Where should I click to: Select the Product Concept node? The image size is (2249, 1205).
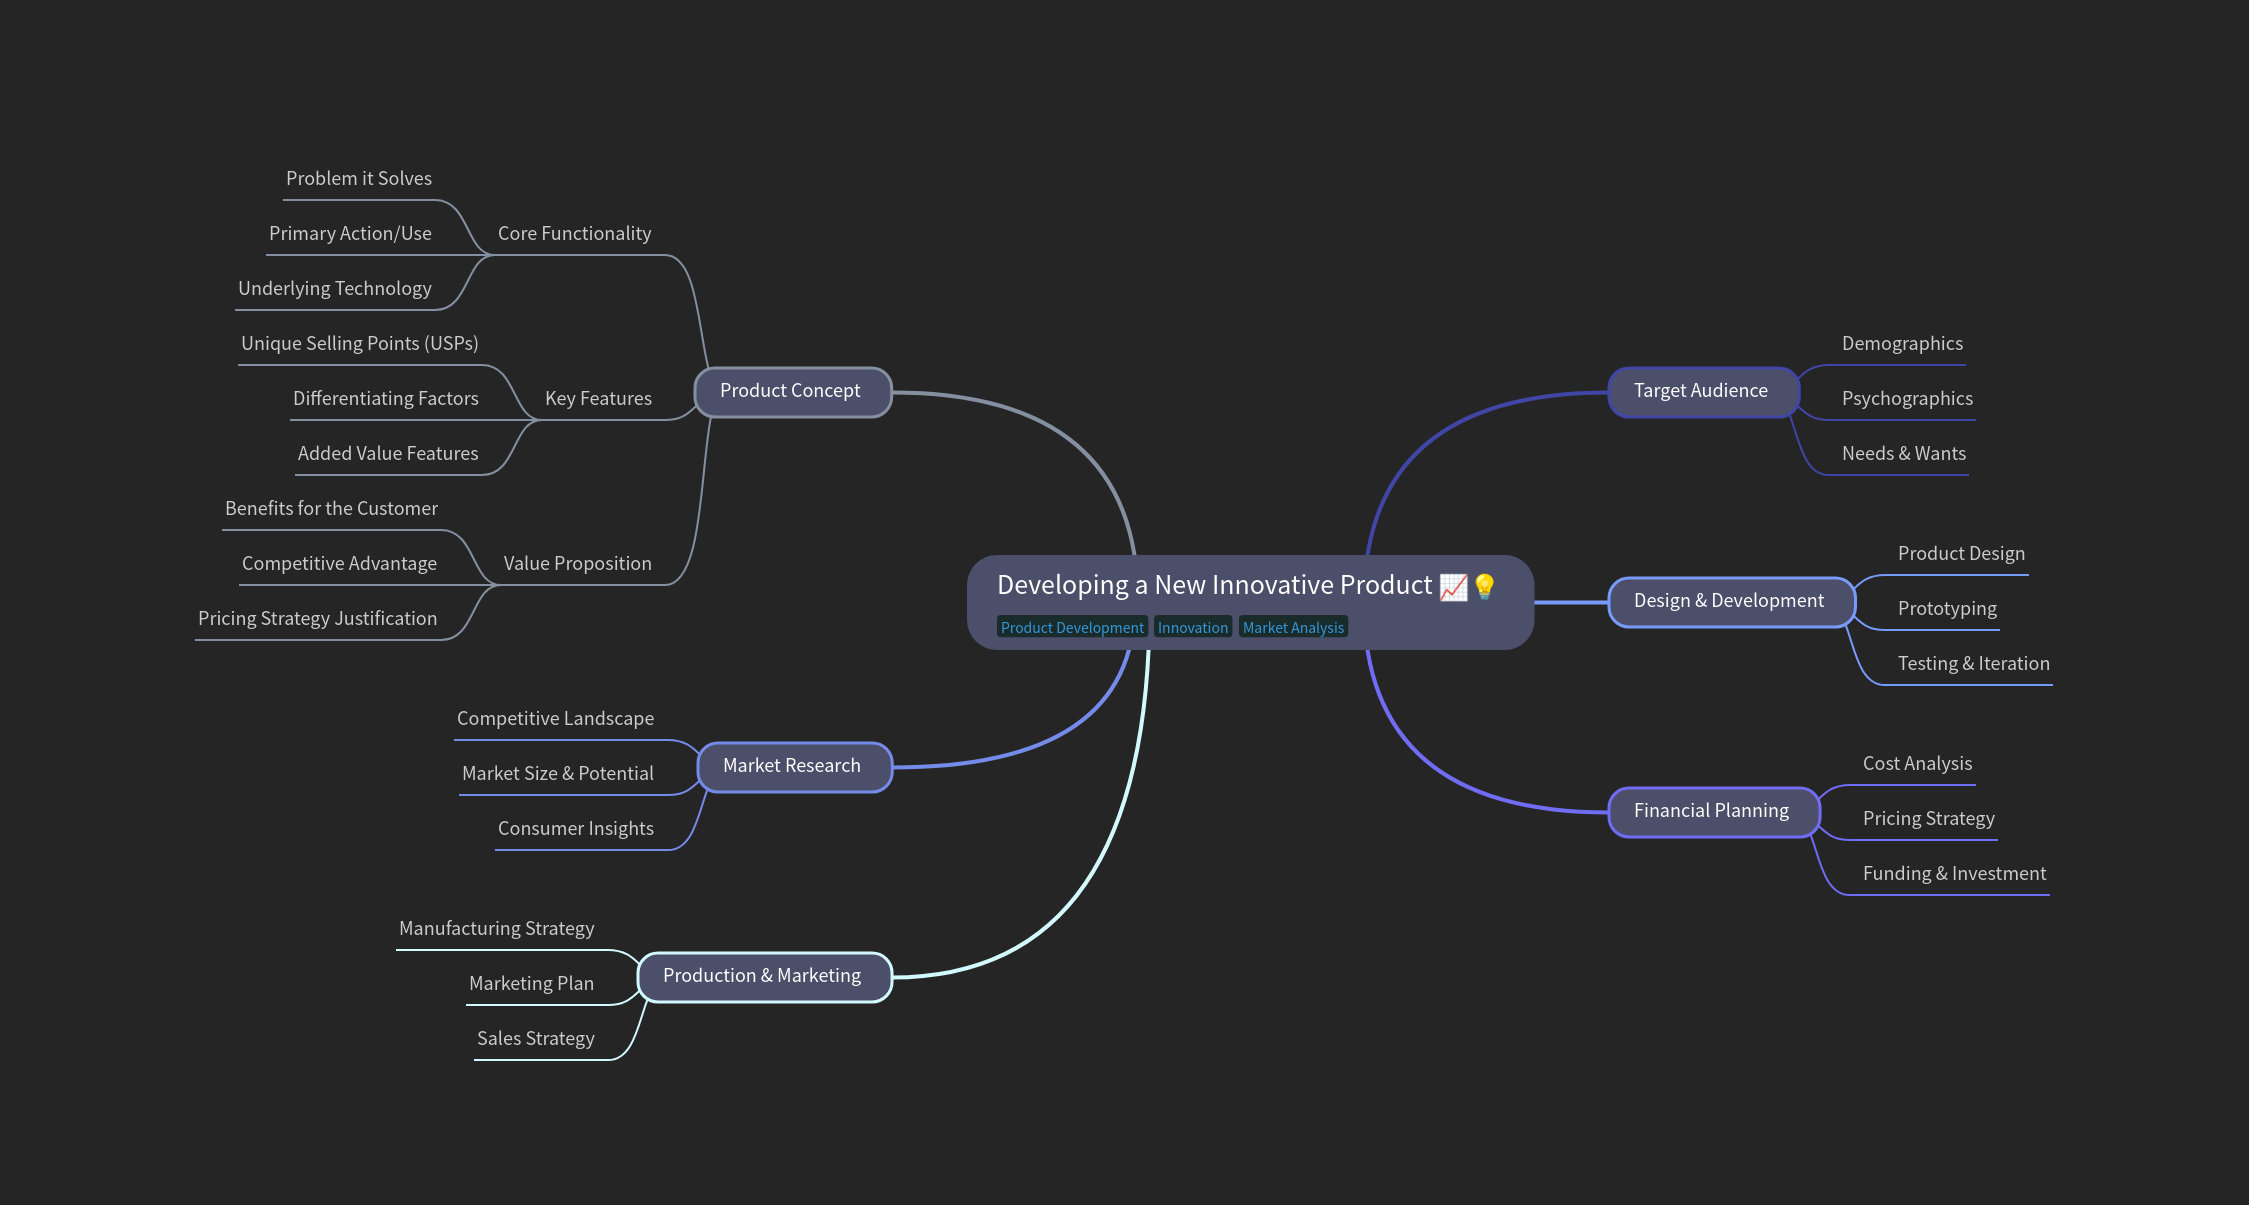(x=792, y=392)
